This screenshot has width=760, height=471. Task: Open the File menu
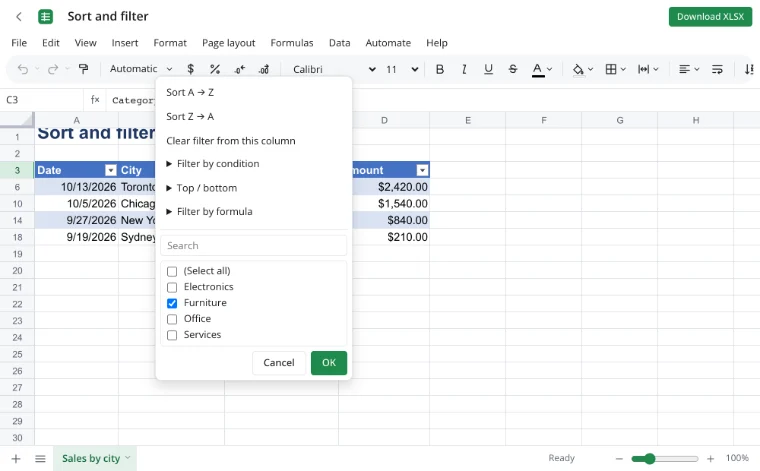click(x=19, y=43)
